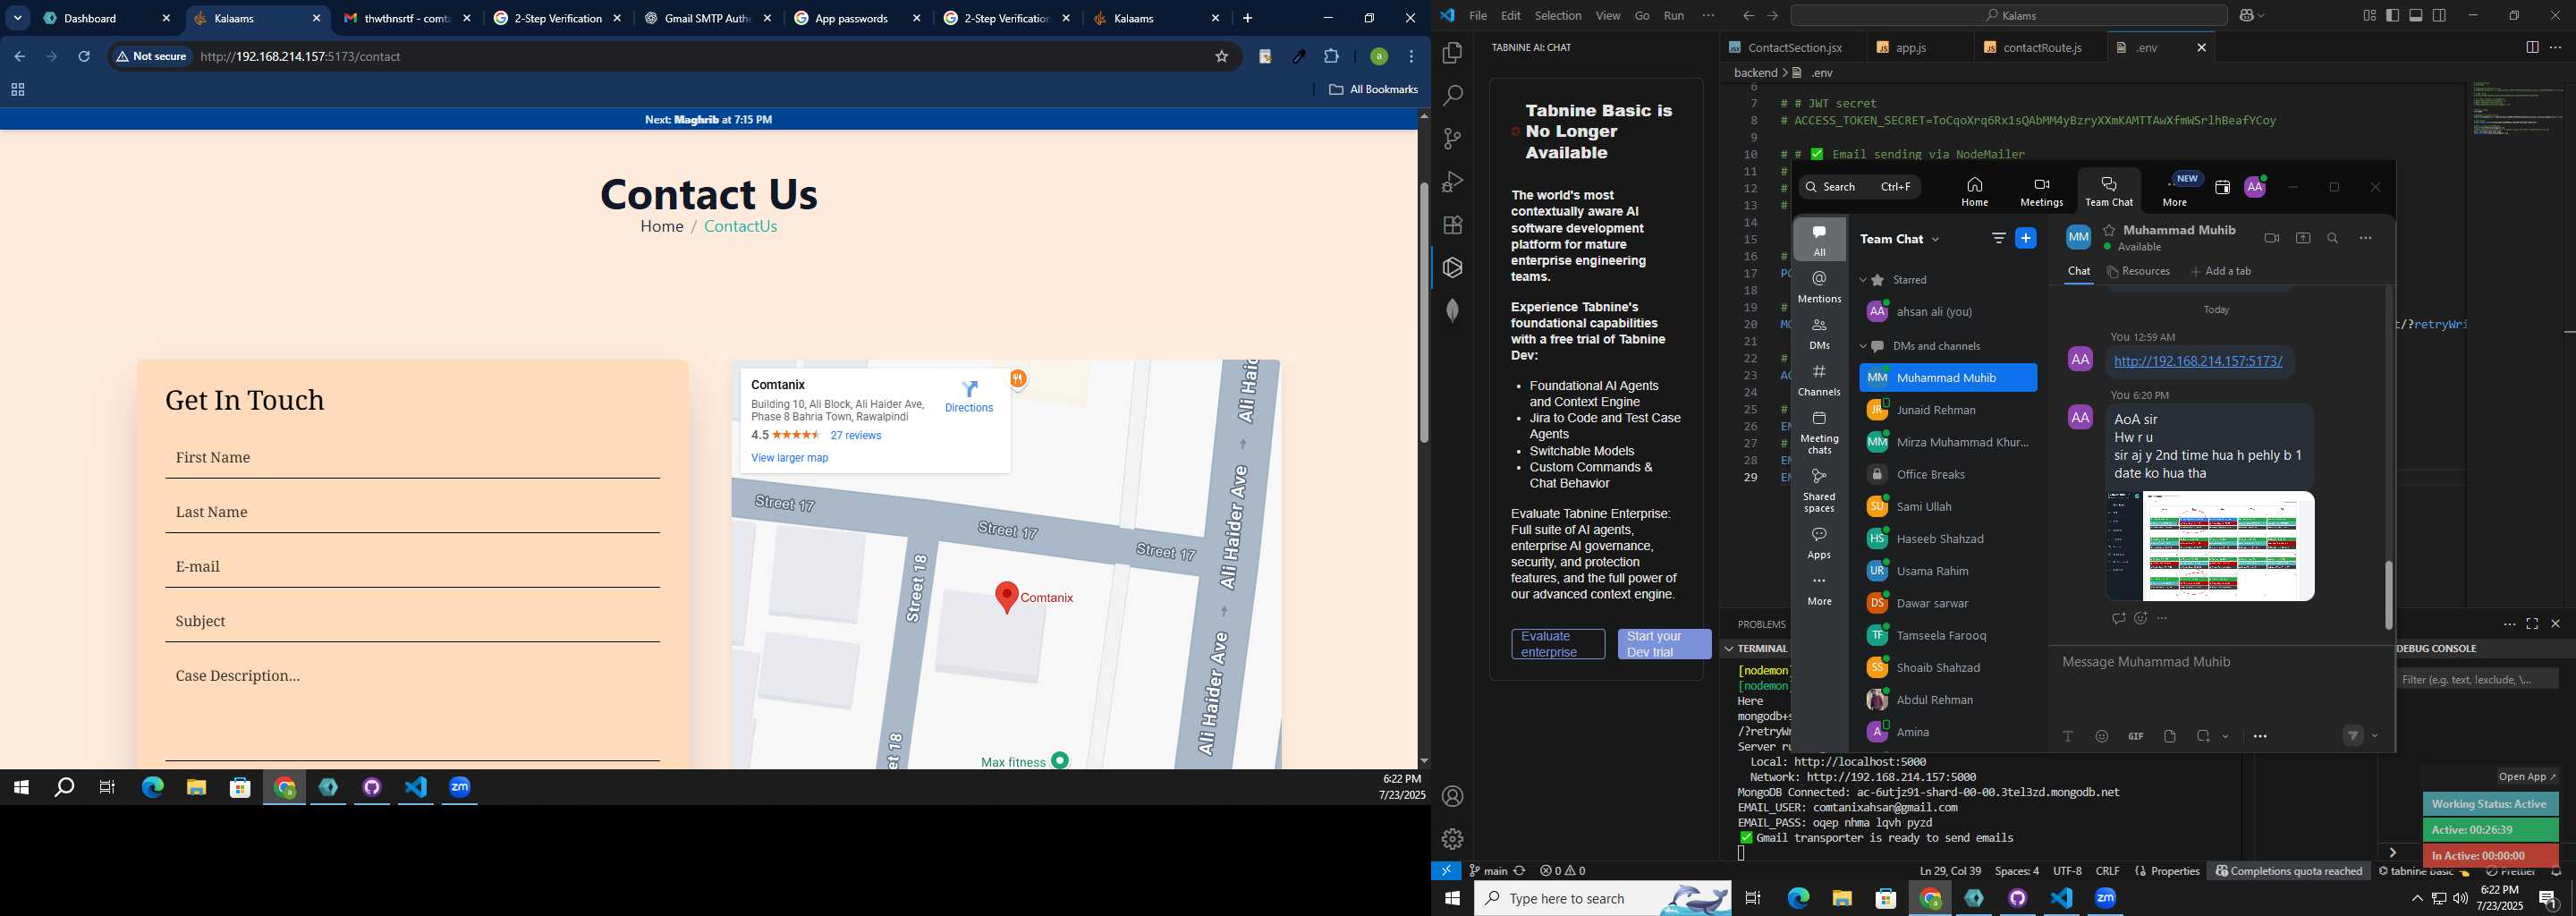
Task: Add reaction to last Zoom message
Action: pyautogui.click(x=2141, y=619)
